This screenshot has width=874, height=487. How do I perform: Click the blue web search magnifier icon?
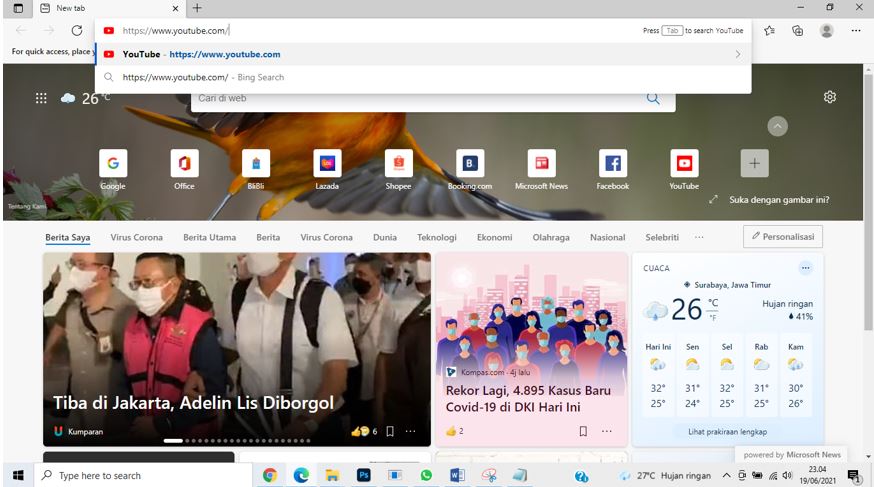[653, 98]
